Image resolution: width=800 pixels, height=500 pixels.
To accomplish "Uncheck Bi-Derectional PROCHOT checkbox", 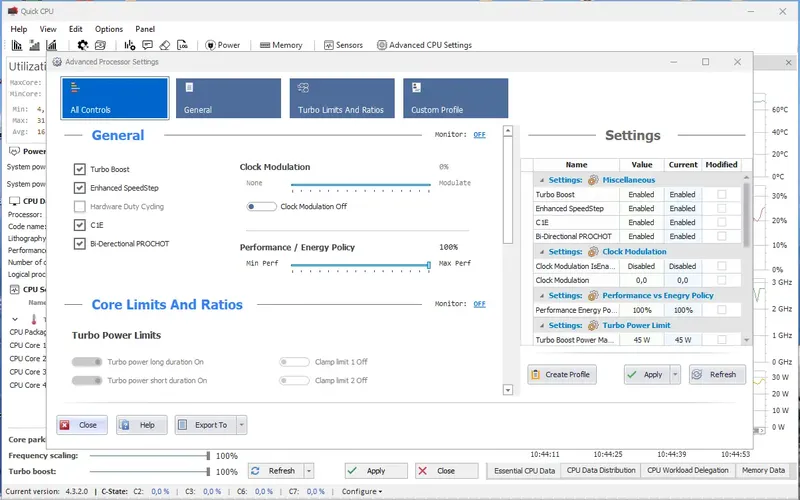I will pos(80,243).
